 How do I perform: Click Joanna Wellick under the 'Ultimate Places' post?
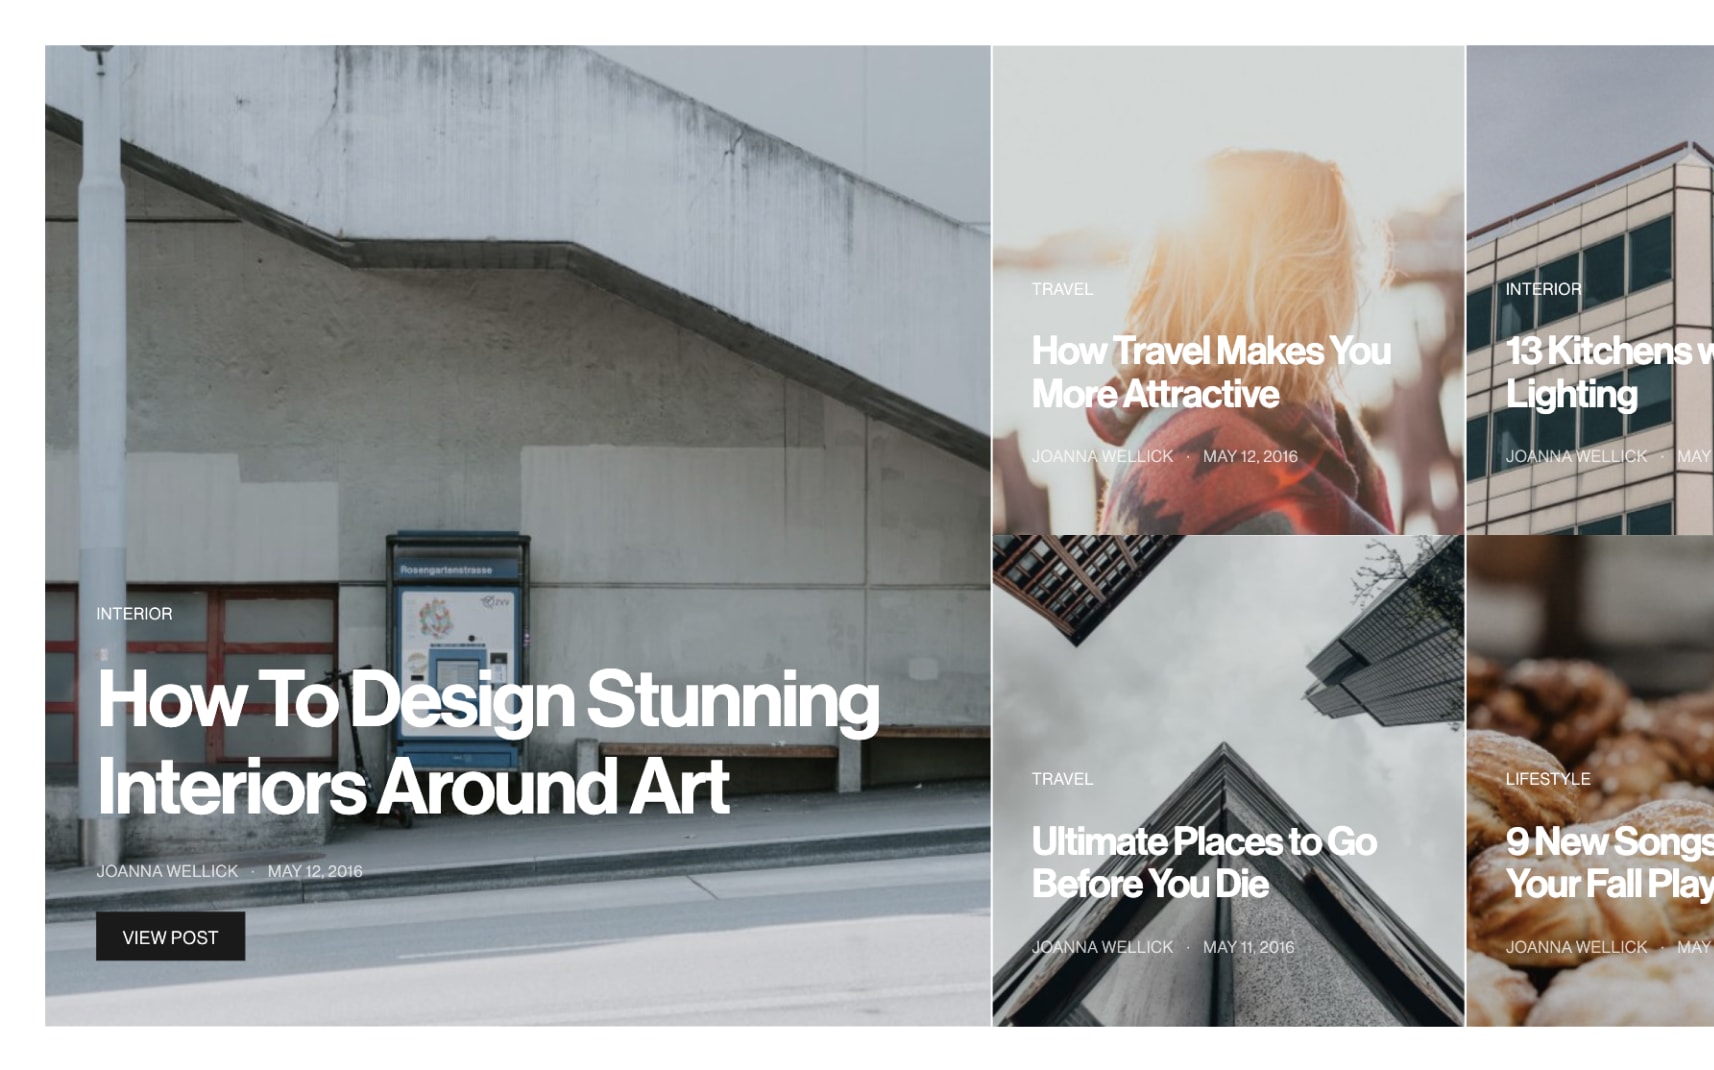click(x=1102, y=947)
